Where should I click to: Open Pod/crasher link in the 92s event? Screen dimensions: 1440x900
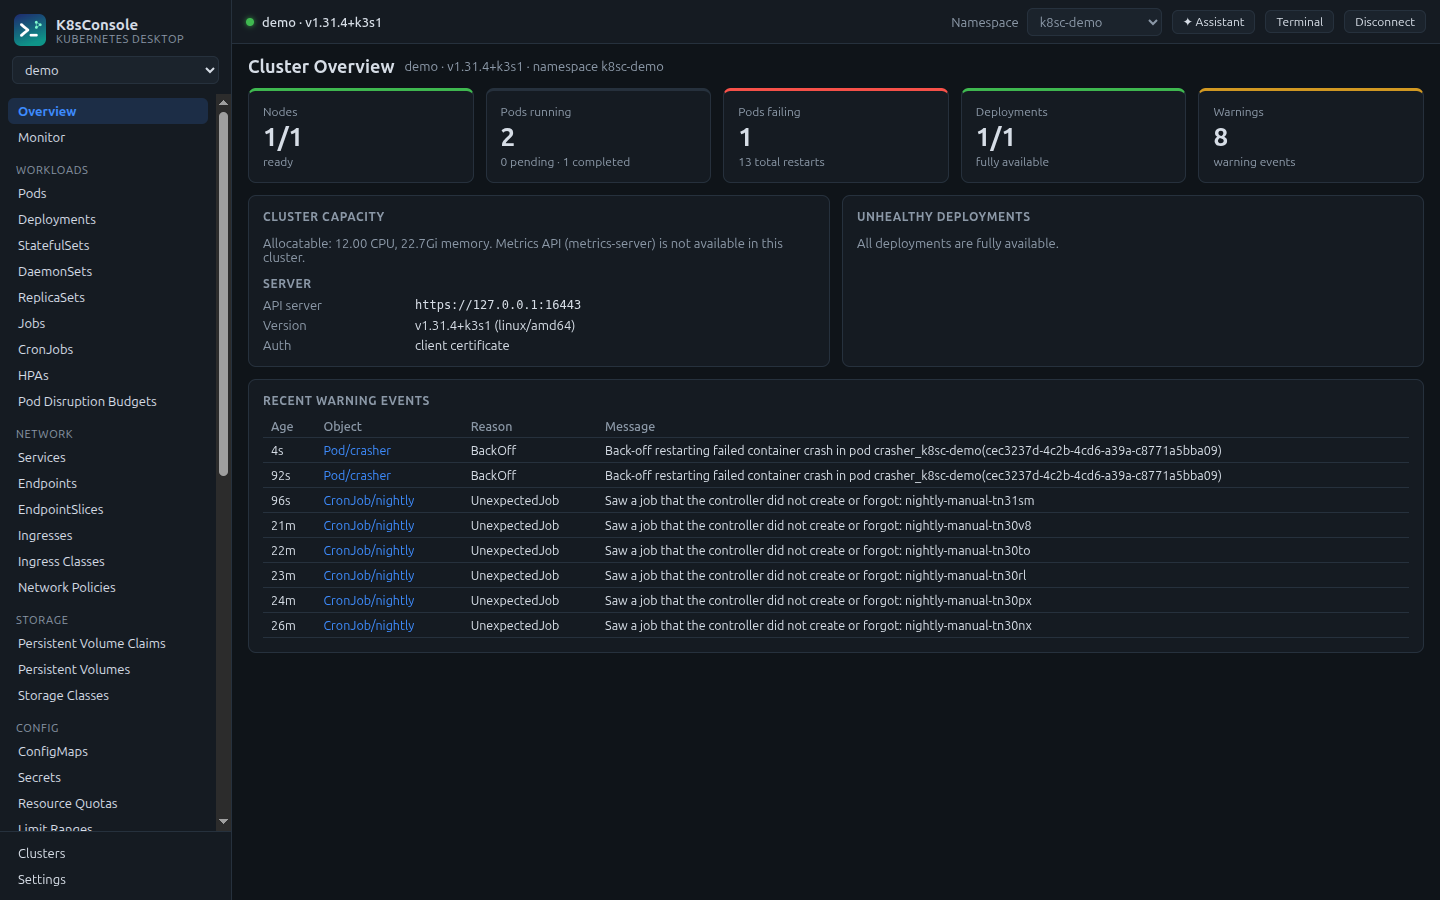point(357,475)
